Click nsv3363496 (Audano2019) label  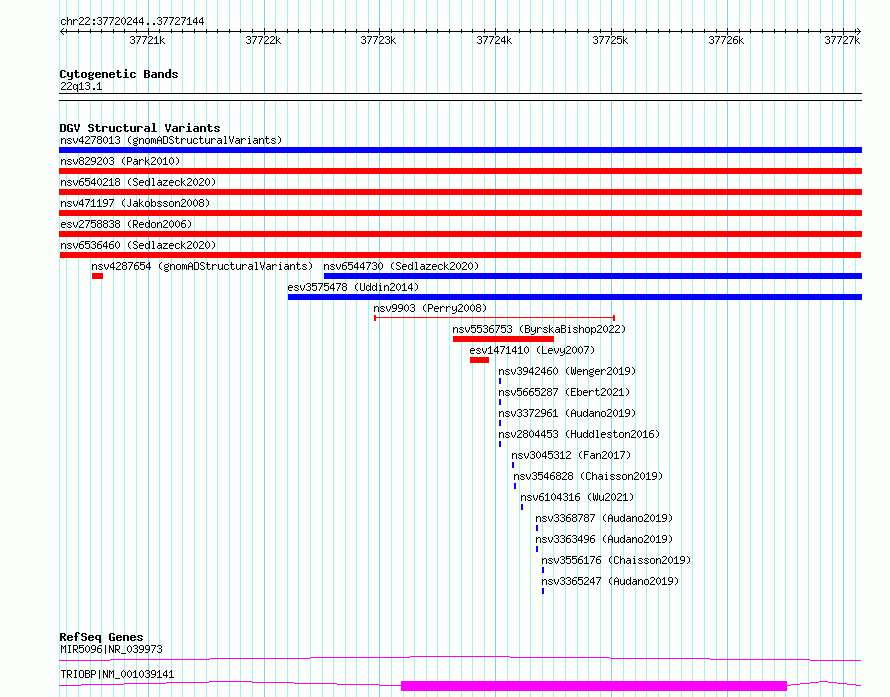tap(604, 539)
